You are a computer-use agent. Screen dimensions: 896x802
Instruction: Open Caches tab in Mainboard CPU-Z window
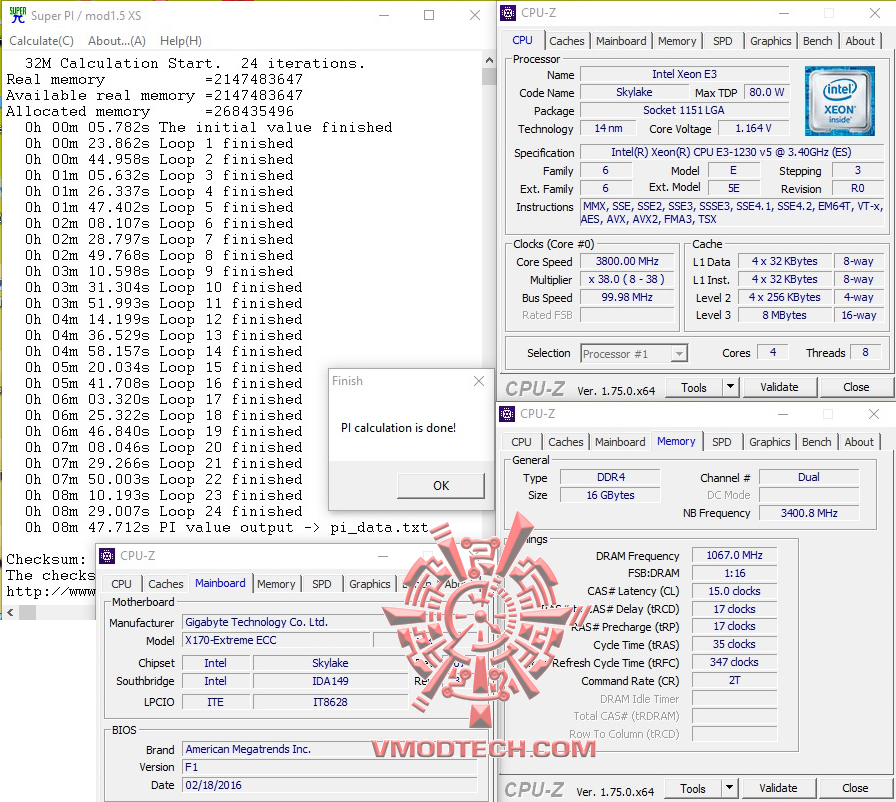(x=165, y=584)
